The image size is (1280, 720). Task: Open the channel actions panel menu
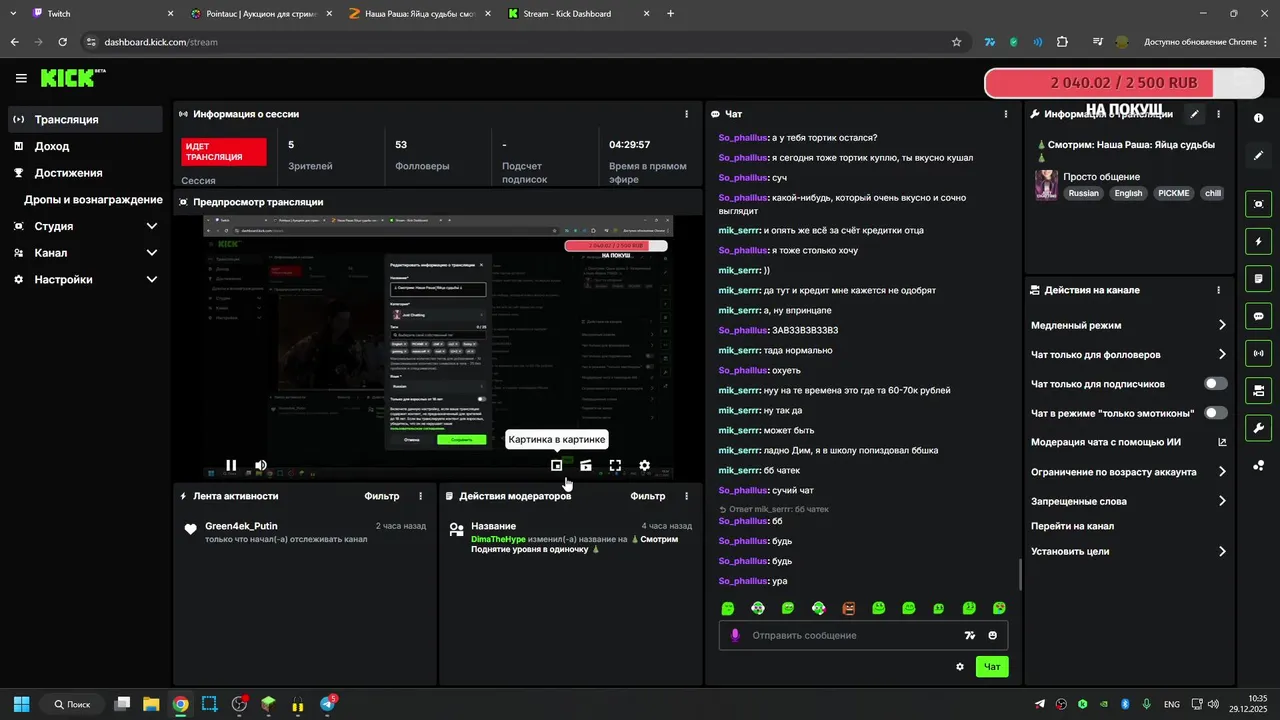click(1218, 290)
